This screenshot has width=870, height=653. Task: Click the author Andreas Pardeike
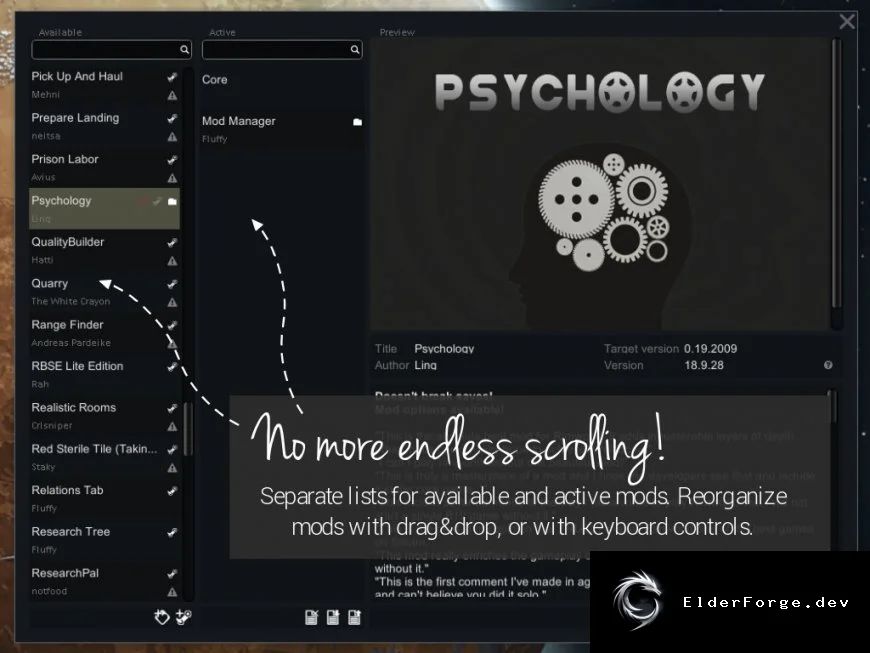(x=71, y=343)
